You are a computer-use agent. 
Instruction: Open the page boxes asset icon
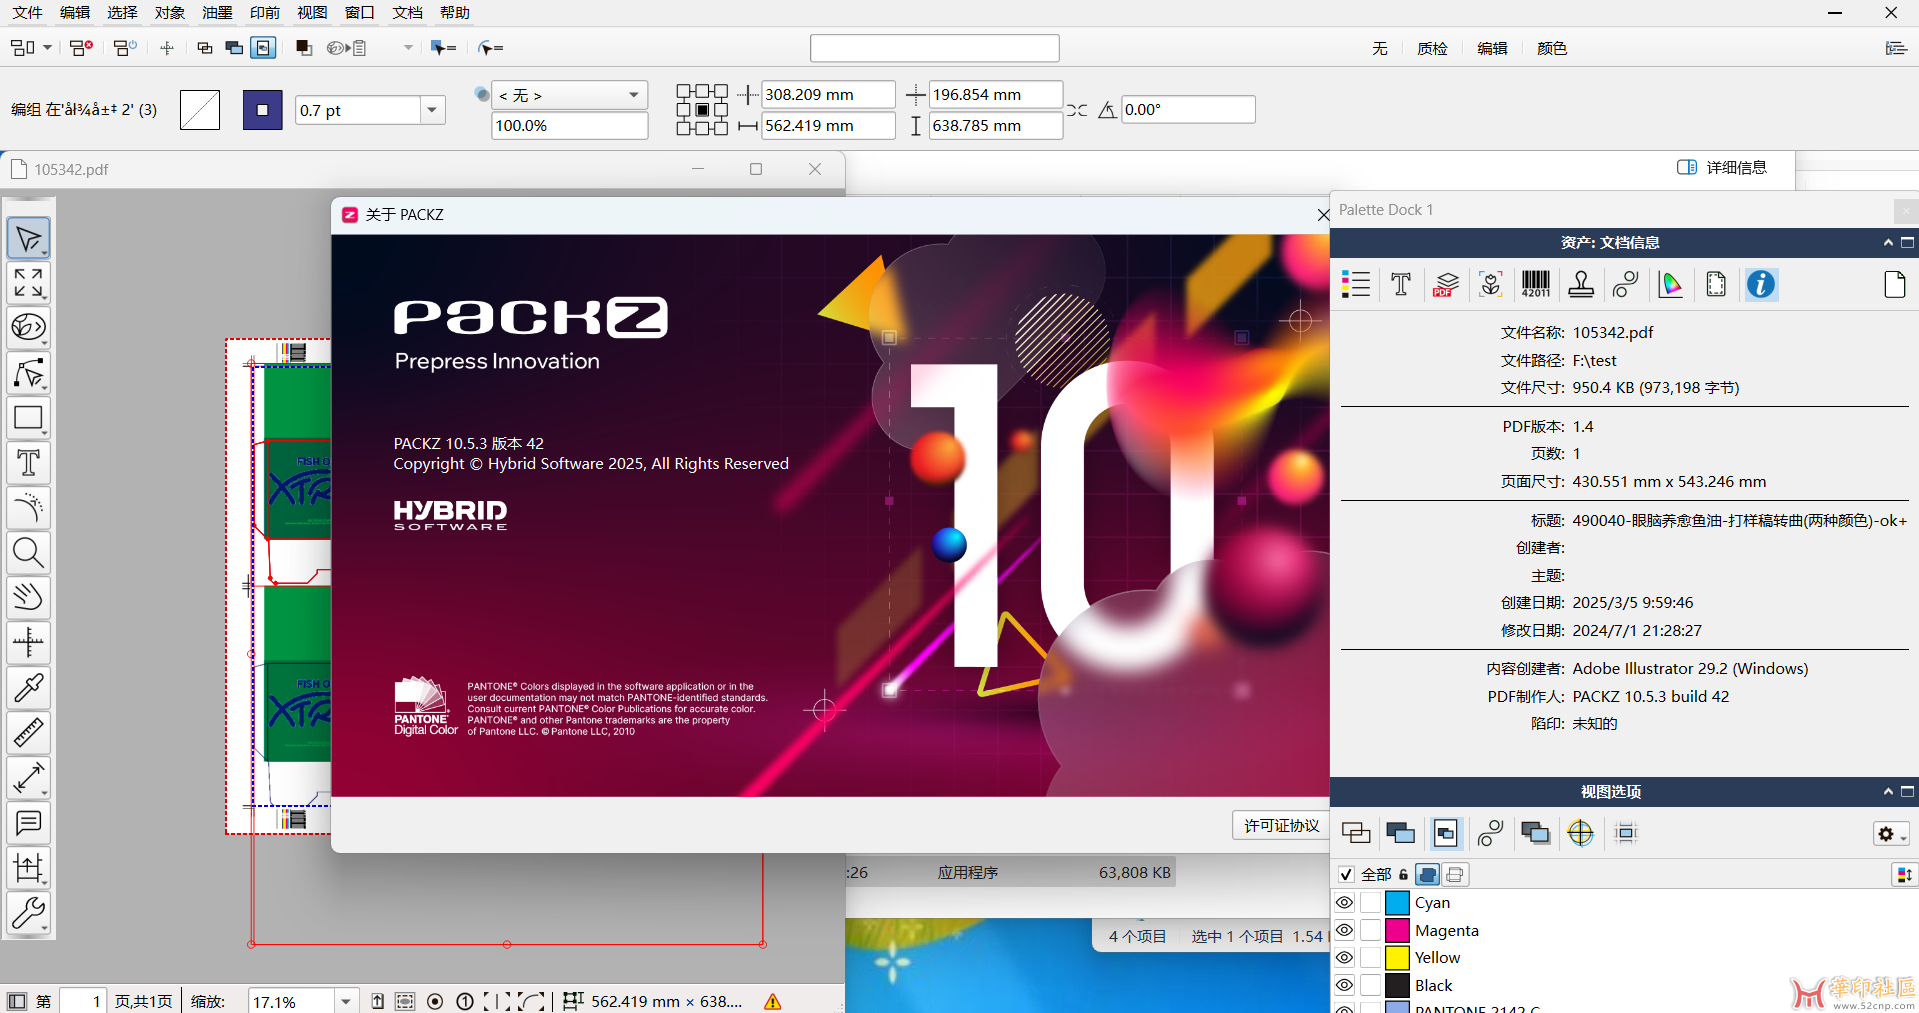point(1716,285)
